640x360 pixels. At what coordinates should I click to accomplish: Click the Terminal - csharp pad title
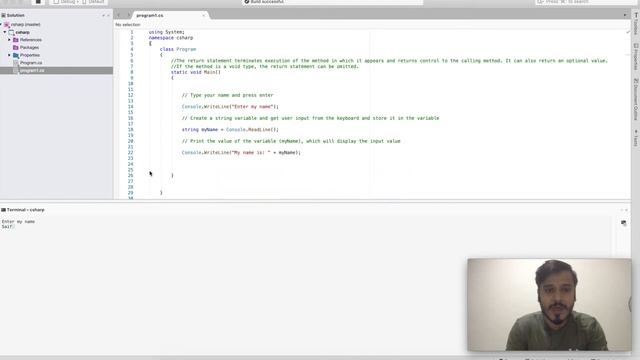click(x=25, y=210)
